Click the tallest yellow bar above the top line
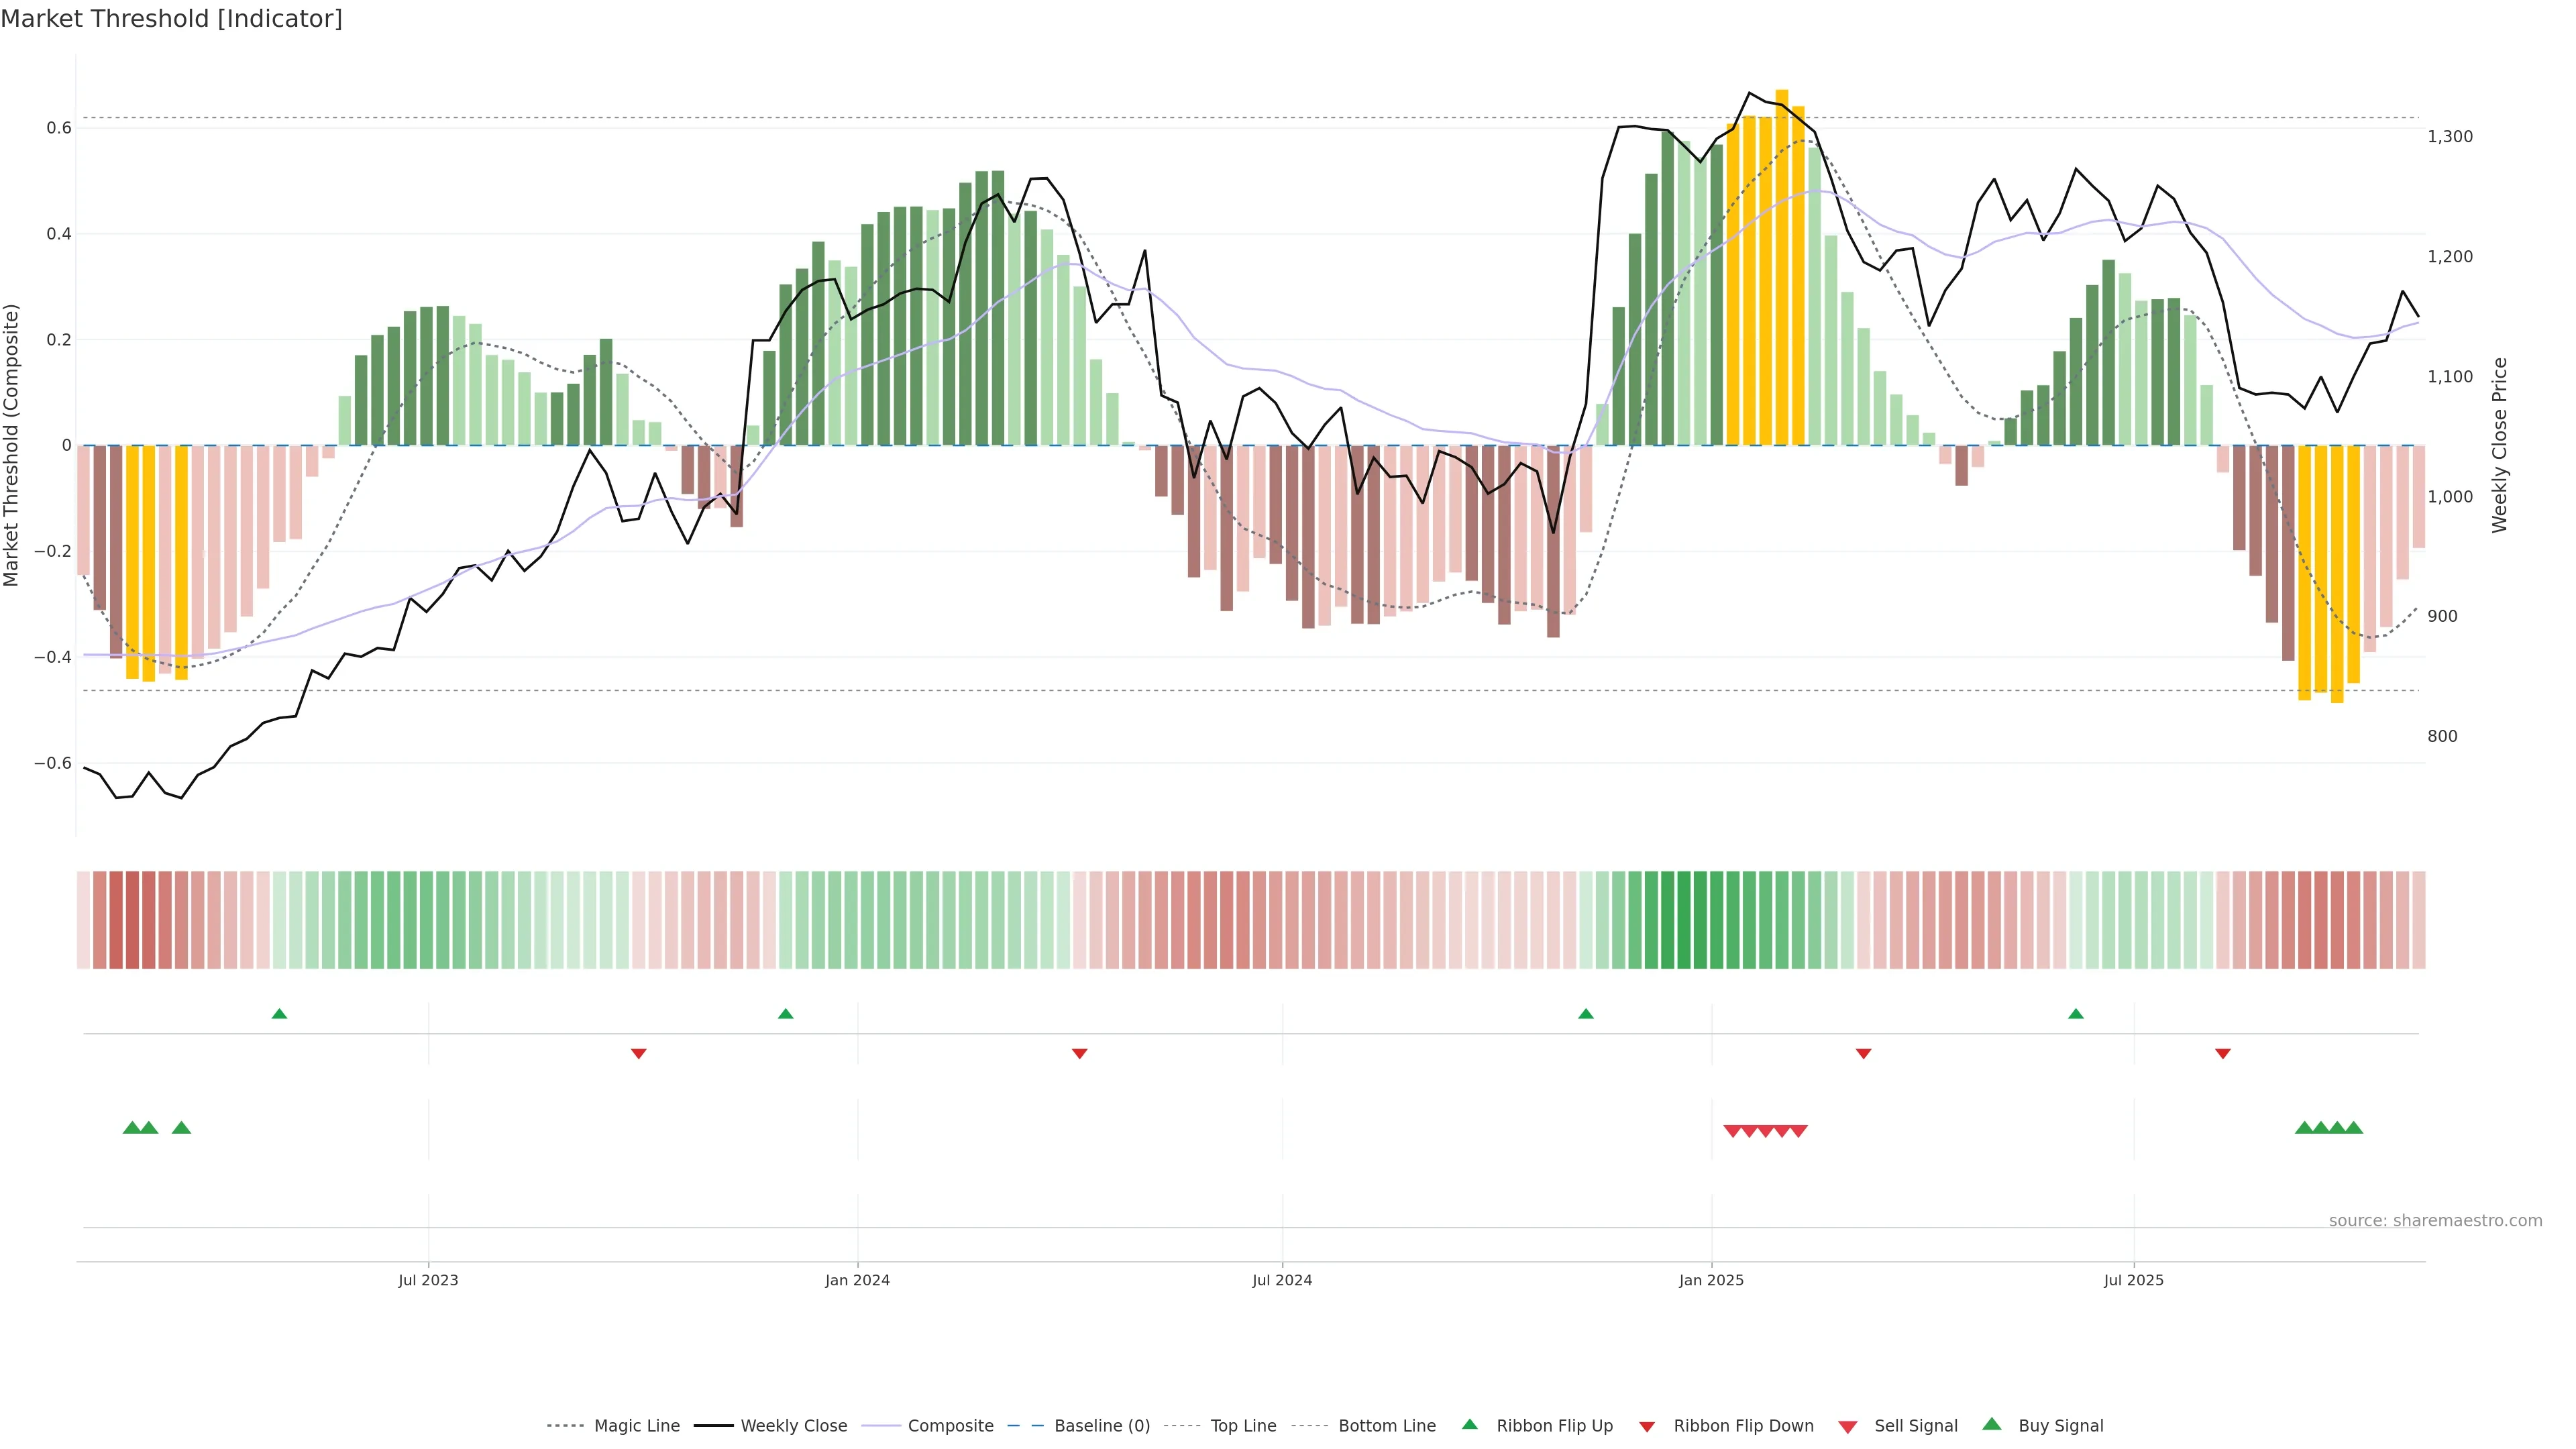Image resolution: width=2576 pixels, height=1449 pixels. pos(1781,268)
